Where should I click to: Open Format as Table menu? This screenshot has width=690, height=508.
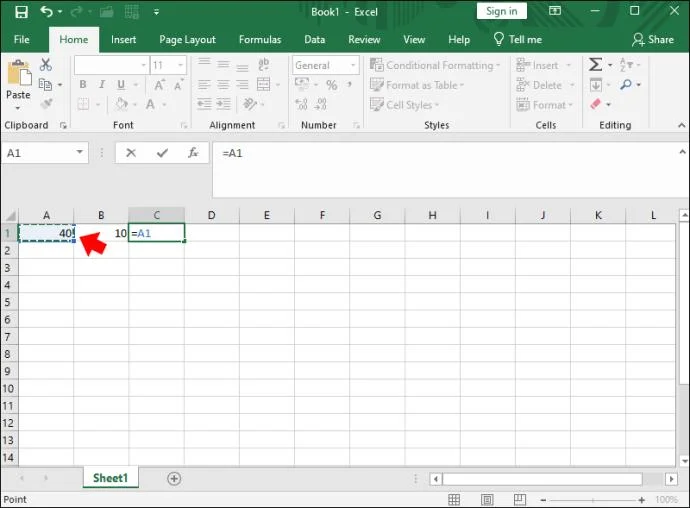click(417, 85)
